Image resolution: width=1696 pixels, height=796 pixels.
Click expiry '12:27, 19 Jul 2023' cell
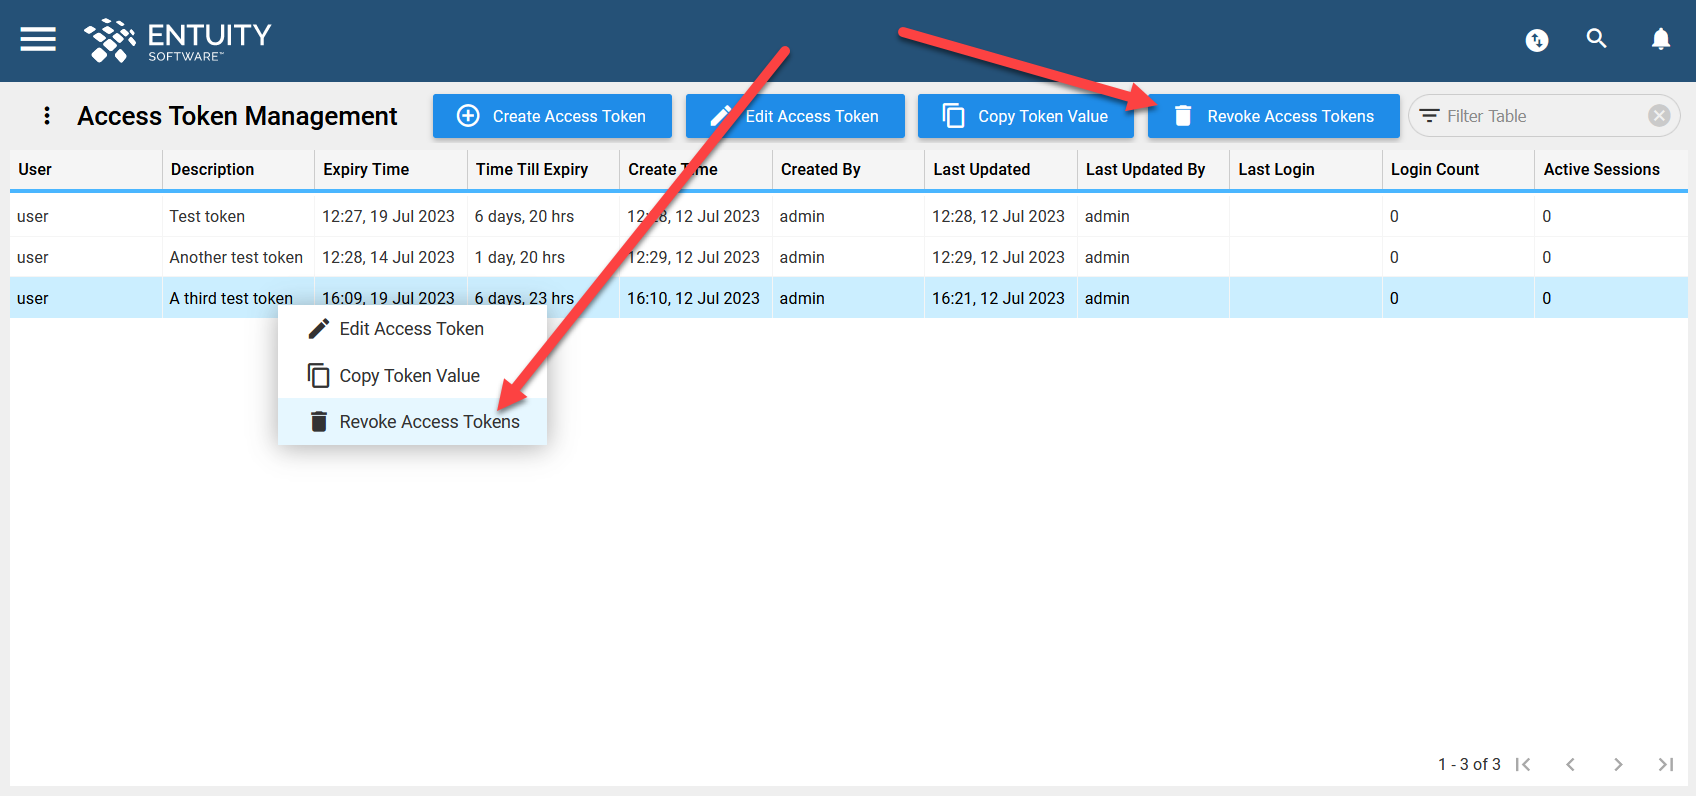point(390,216)
